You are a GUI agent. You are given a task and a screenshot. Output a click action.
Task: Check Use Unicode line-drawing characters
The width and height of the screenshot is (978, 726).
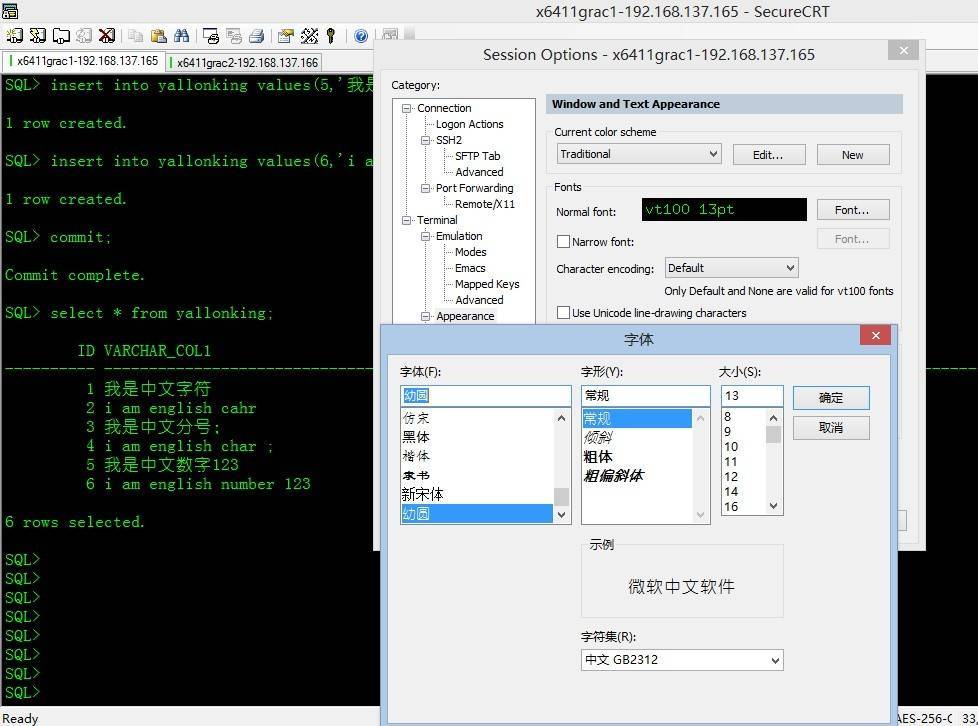point(563,313)
